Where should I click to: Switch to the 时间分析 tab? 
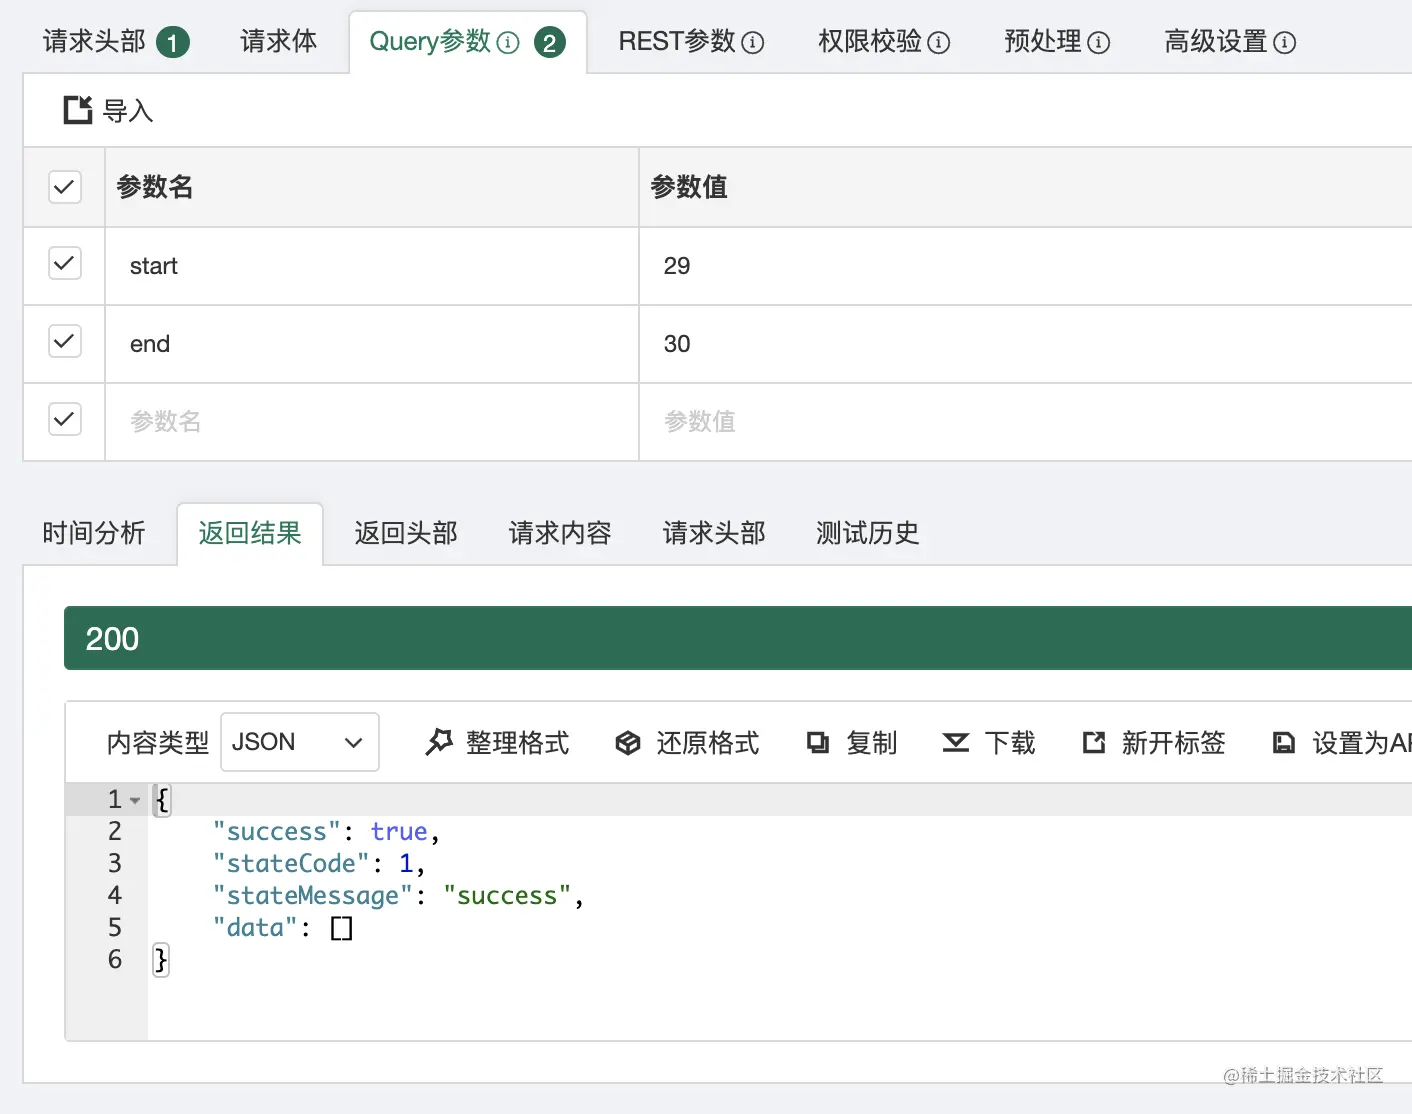(x=94, y=533)
